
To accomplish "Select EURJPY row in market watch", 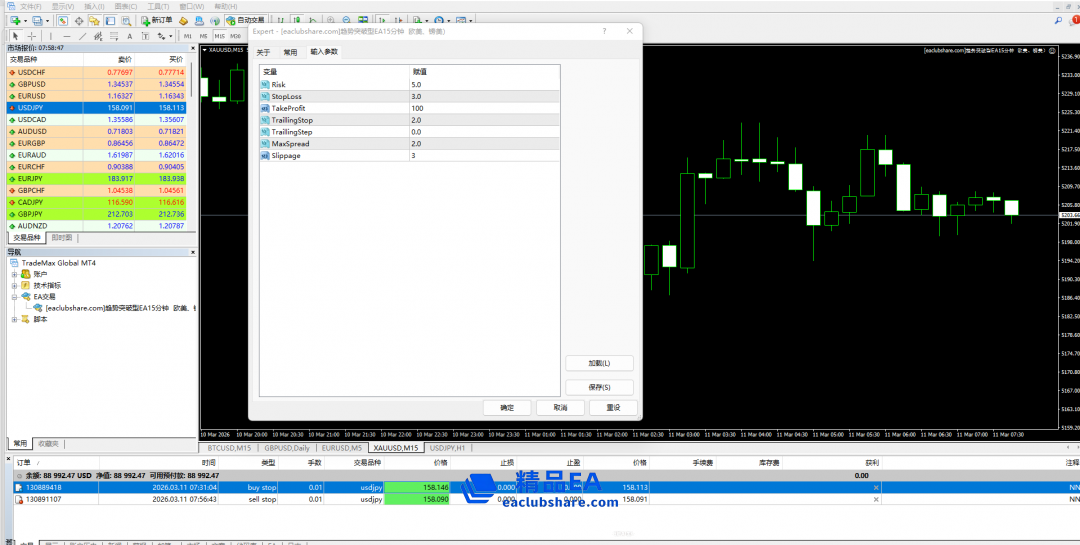I will pyautogui.click(x=30, y=178).
